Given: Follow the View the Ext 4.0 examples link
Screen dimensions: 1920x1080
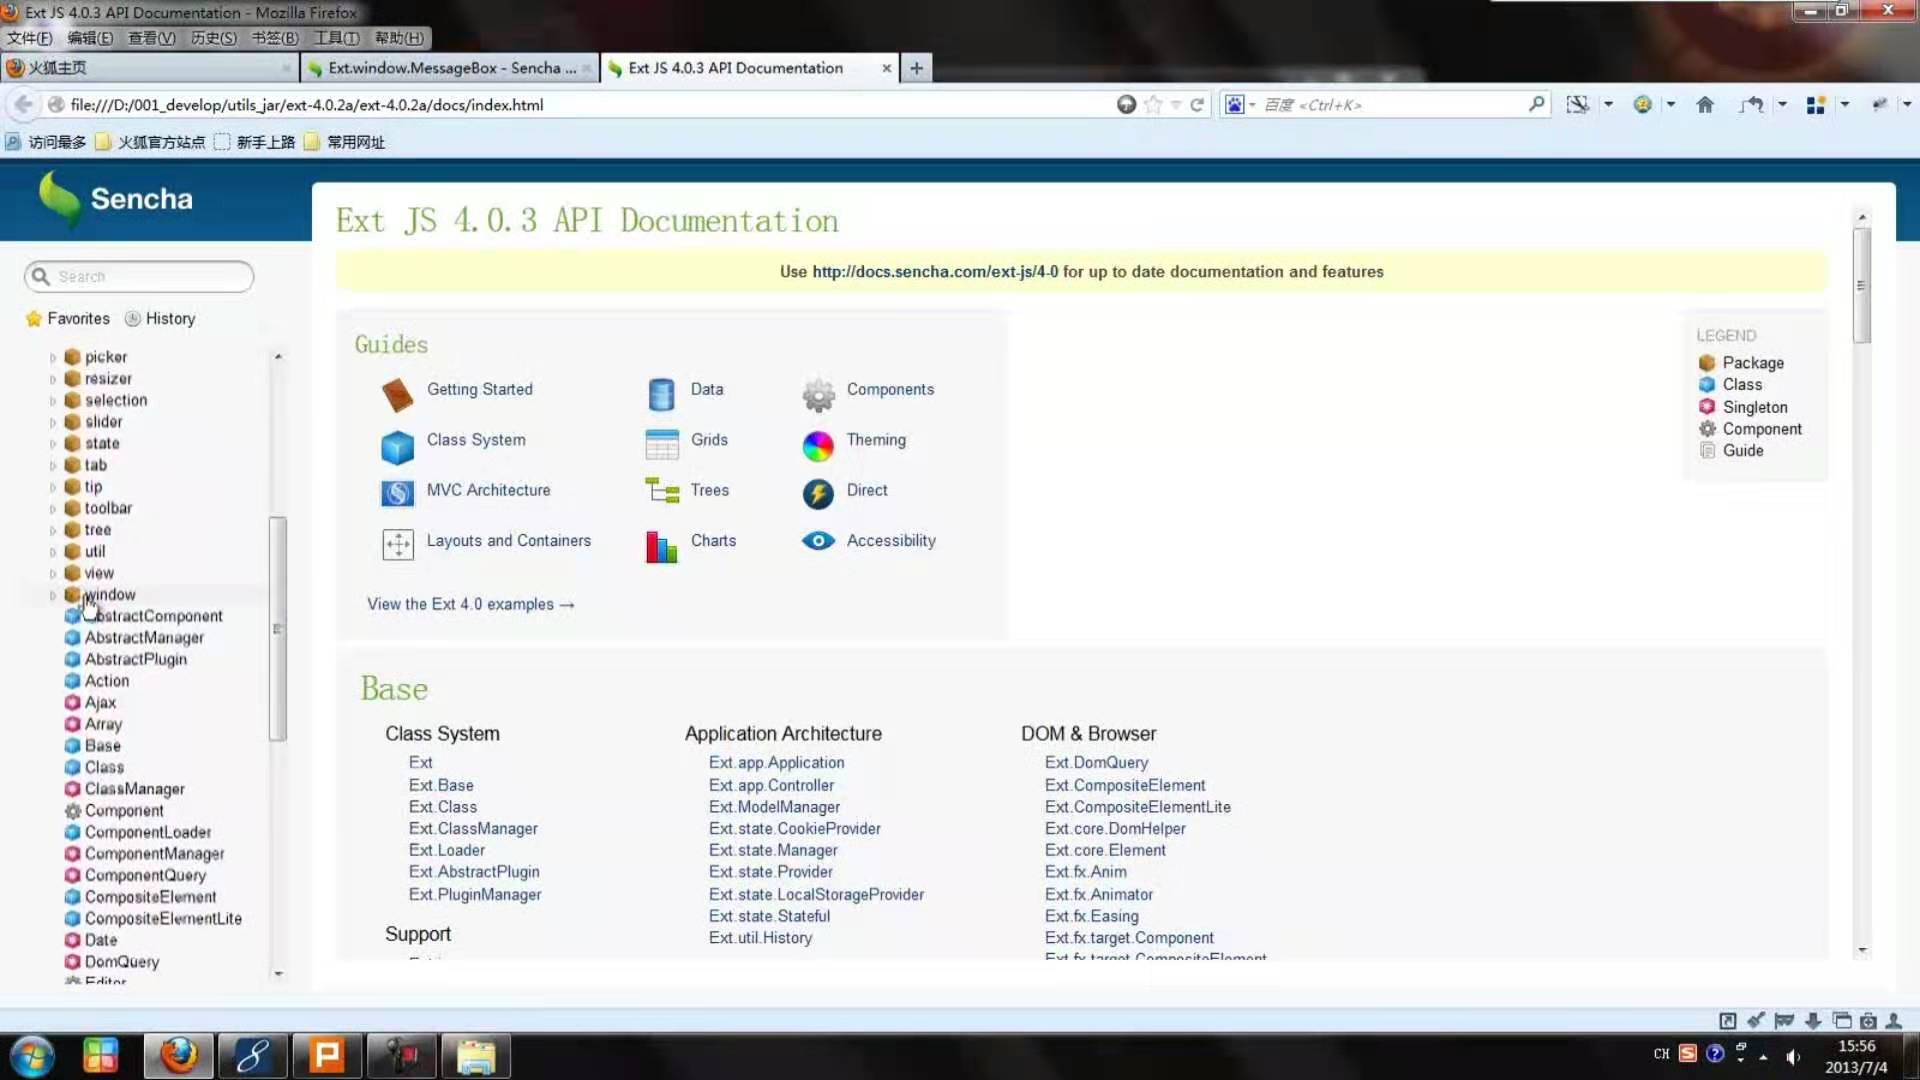Looking at the screenshot, I should [470, 605].
